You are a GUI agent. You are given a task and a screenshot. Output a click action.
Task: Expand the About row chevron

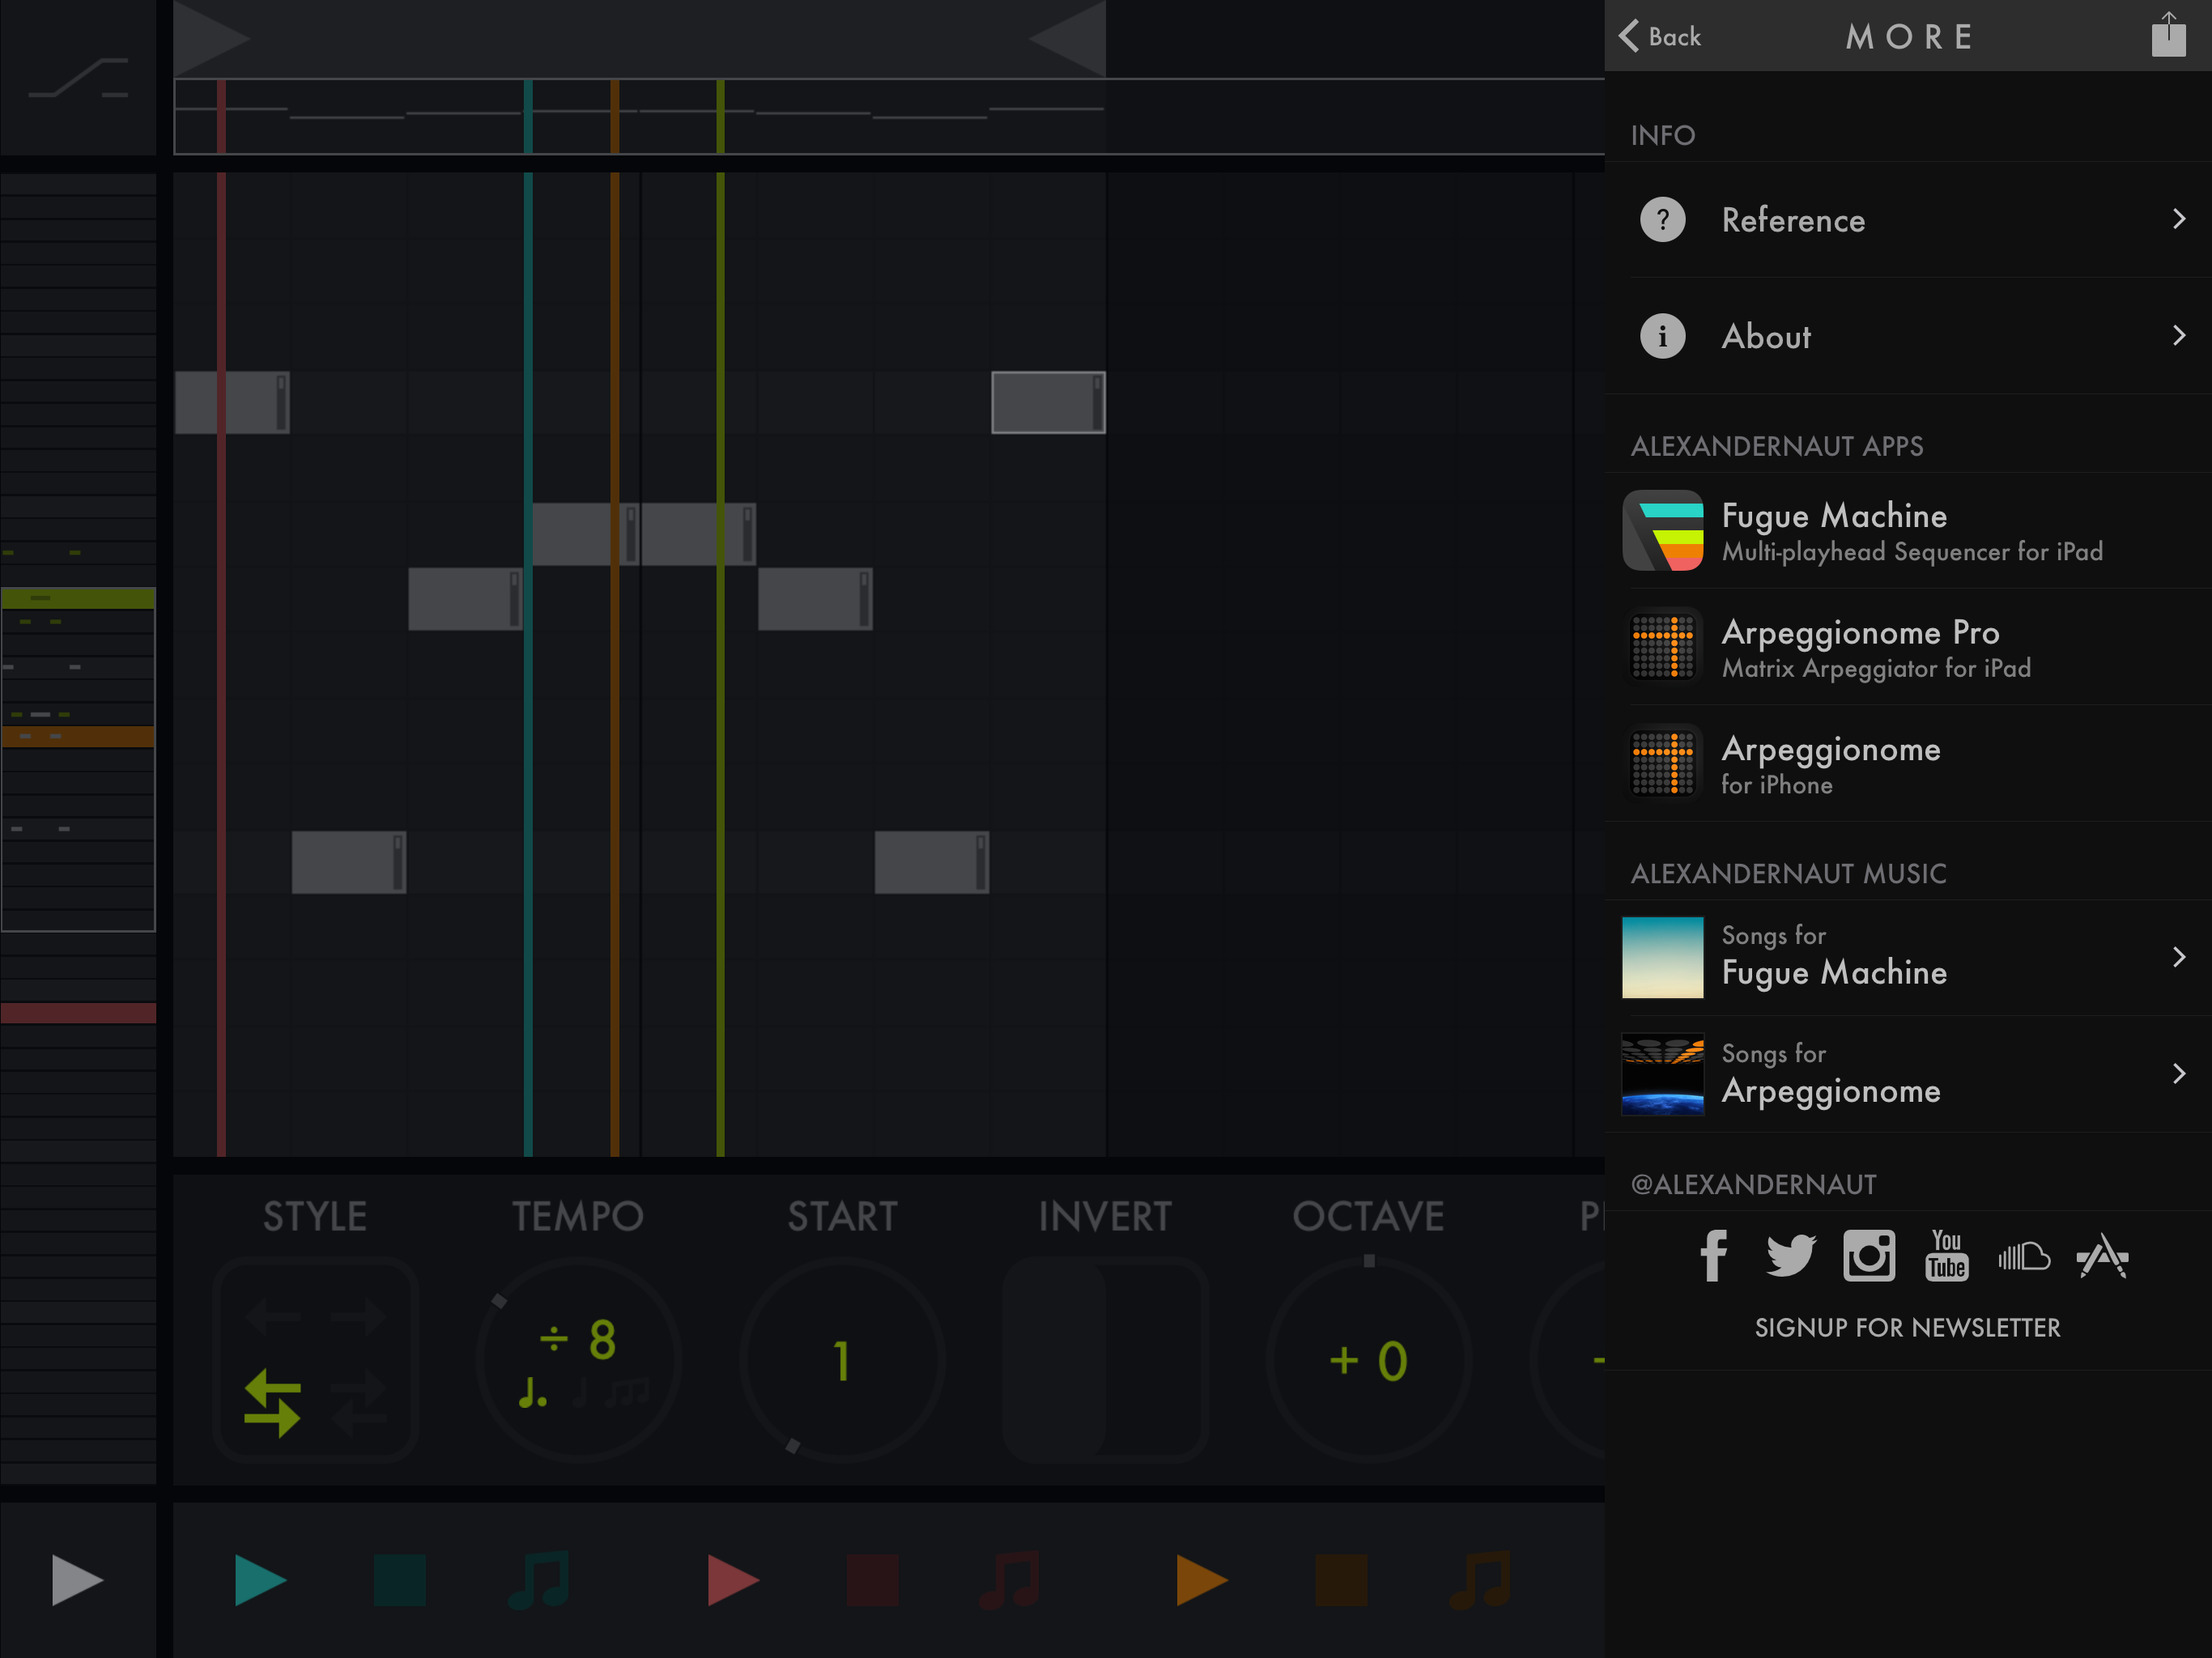(2178, 336)
